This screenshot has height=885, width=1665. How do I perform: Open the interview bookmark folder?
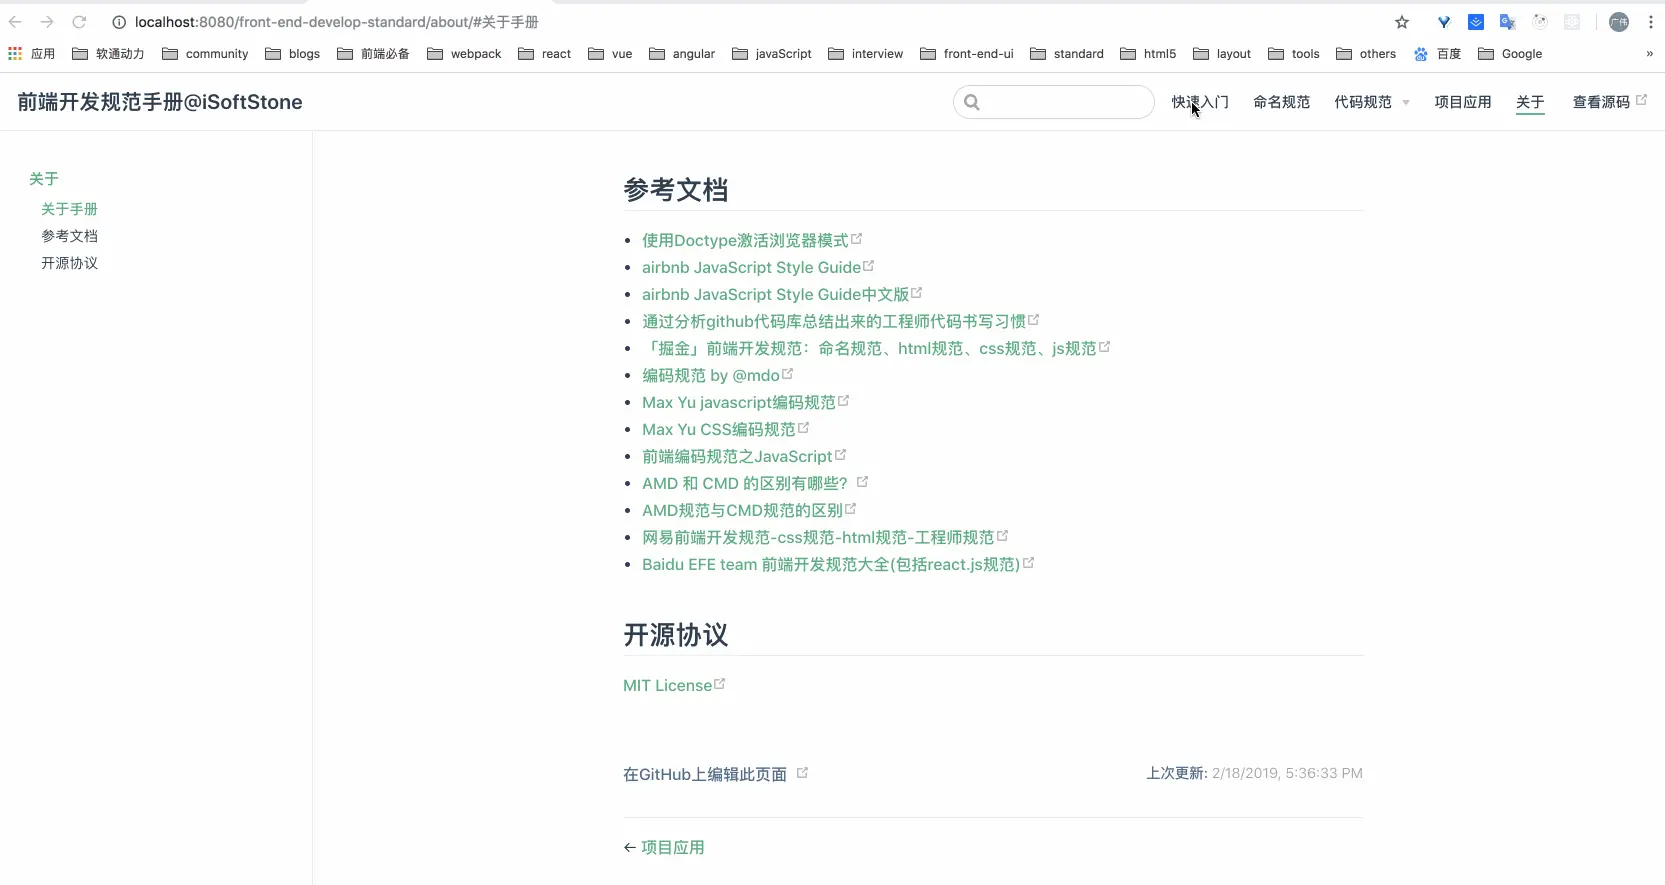point(866,54)
